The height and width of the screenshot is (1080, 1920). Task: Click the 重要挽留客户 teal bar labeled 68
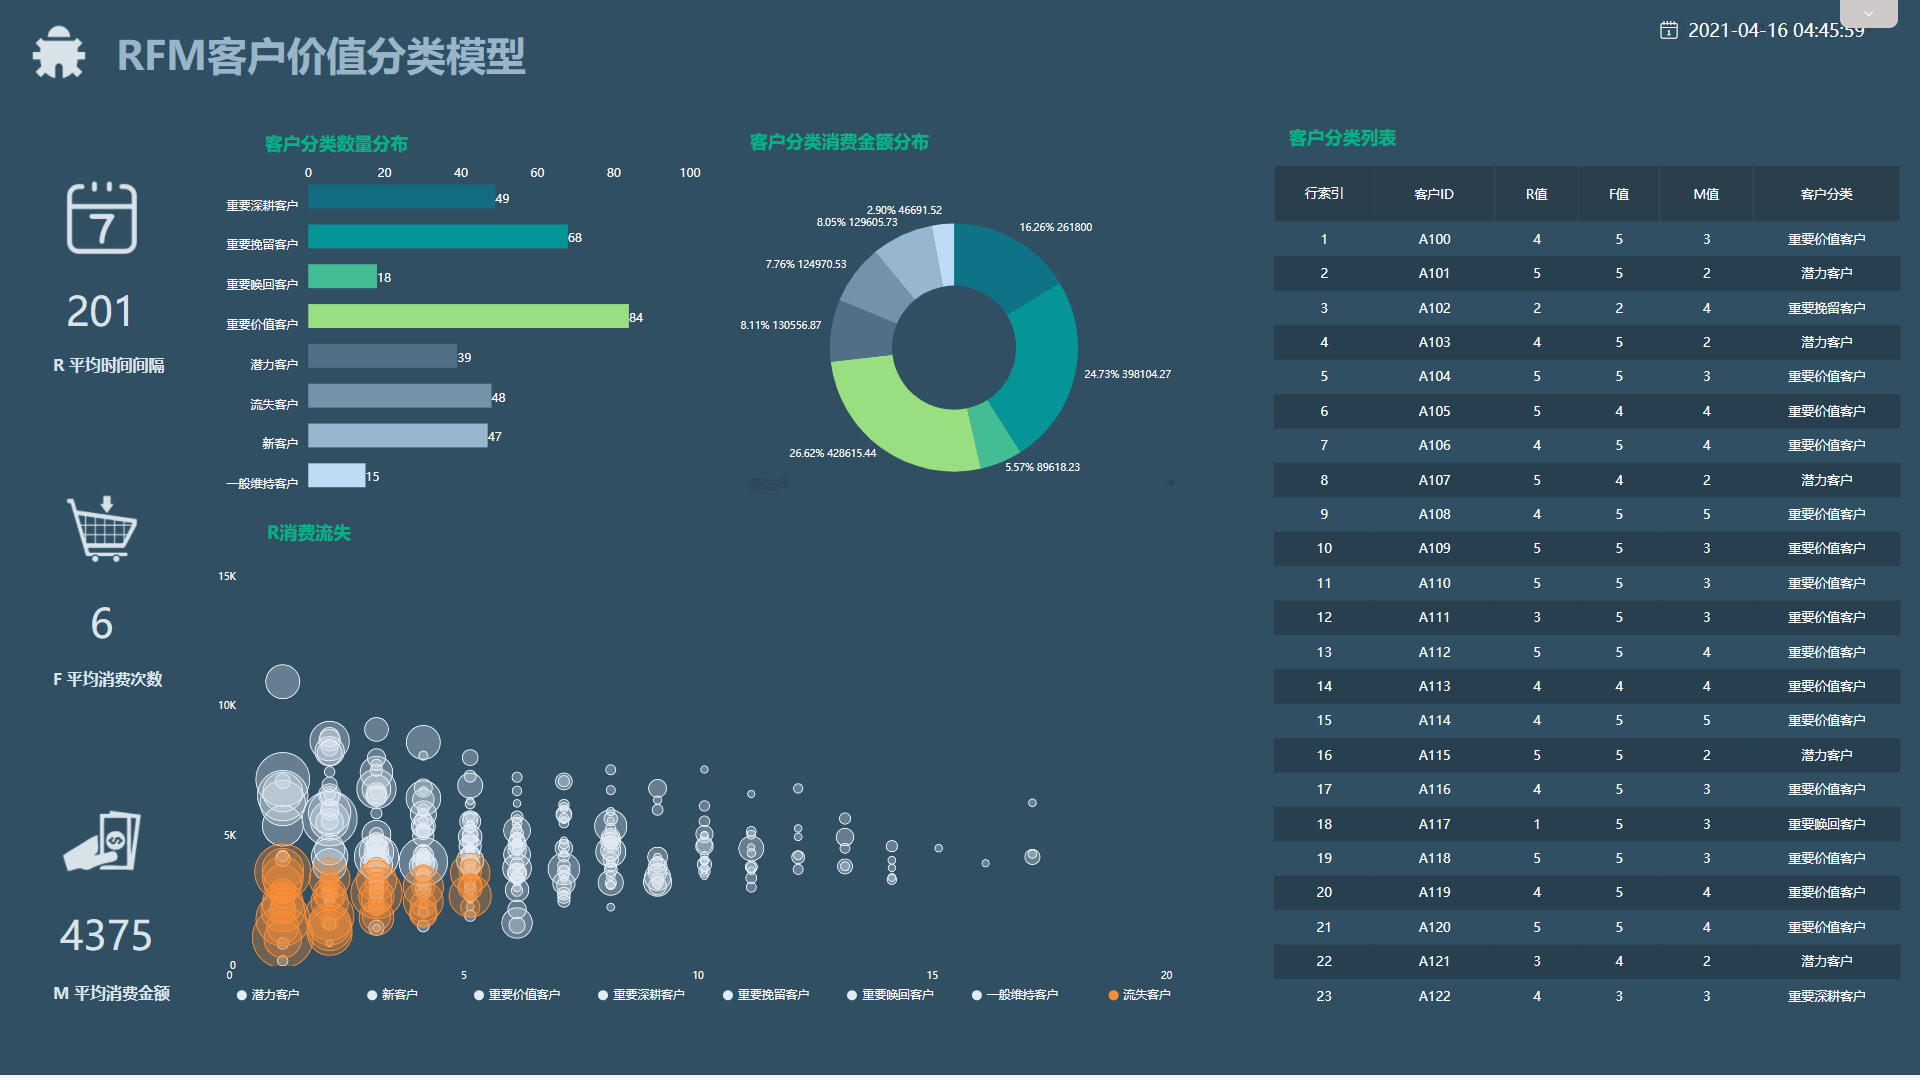coord(437,237)
